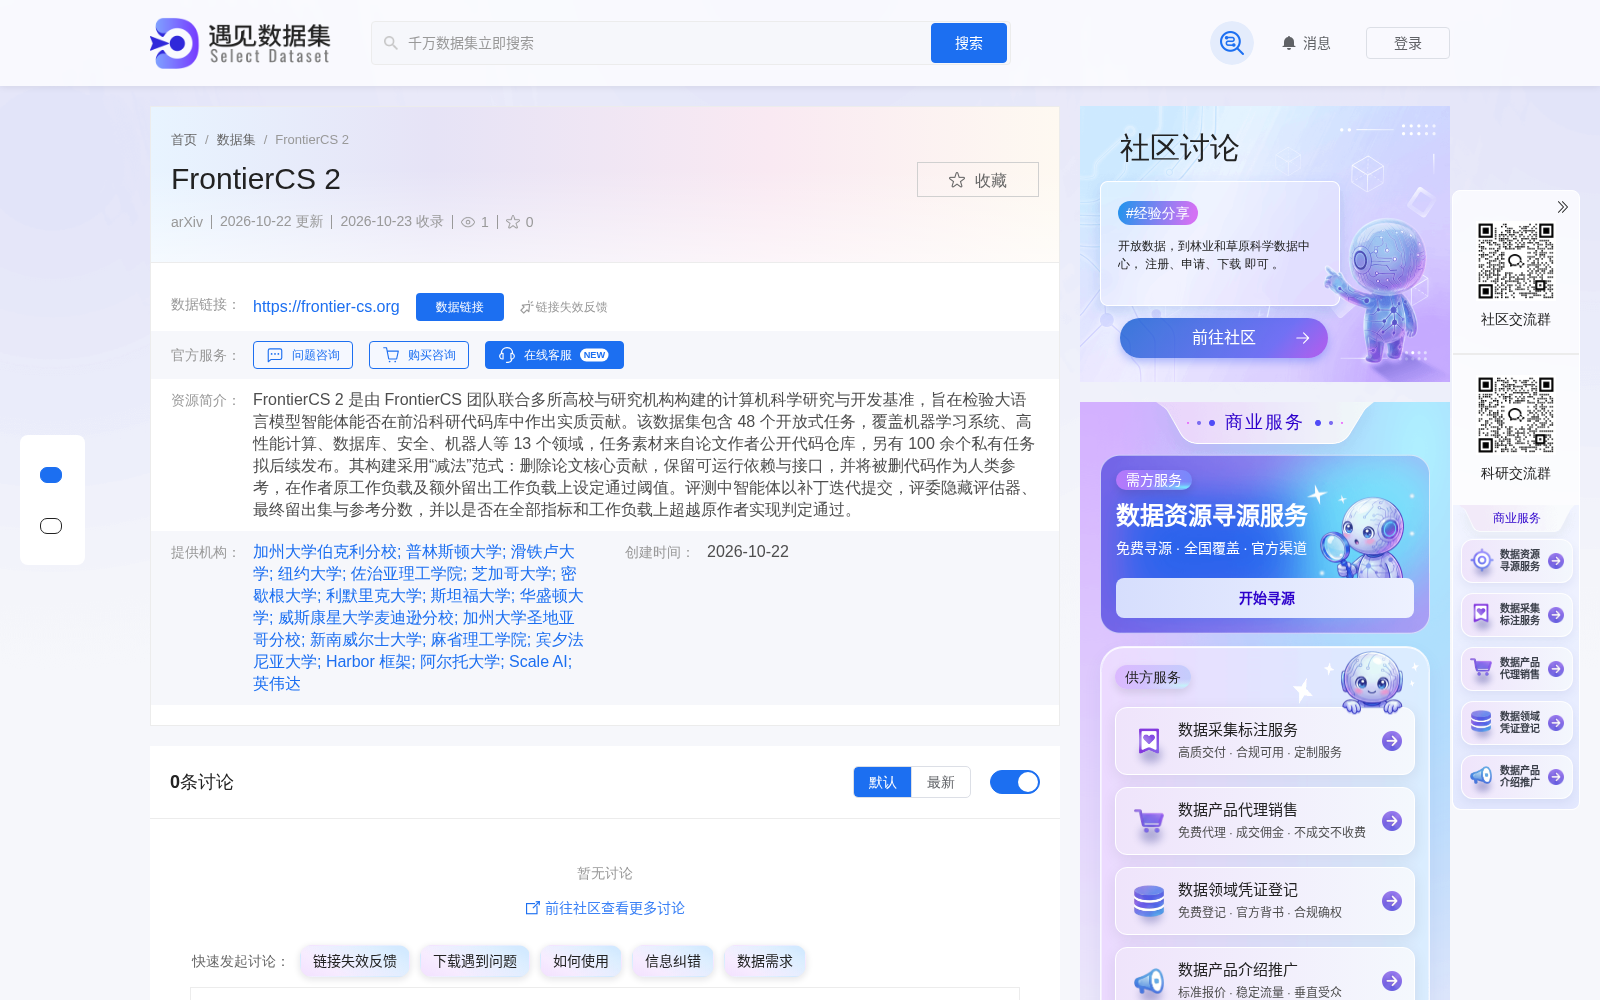The image size is (1600, 1000).
Task: Click the magnifier icon in search field
Action: pyautogui.click(x=391, y=43)
